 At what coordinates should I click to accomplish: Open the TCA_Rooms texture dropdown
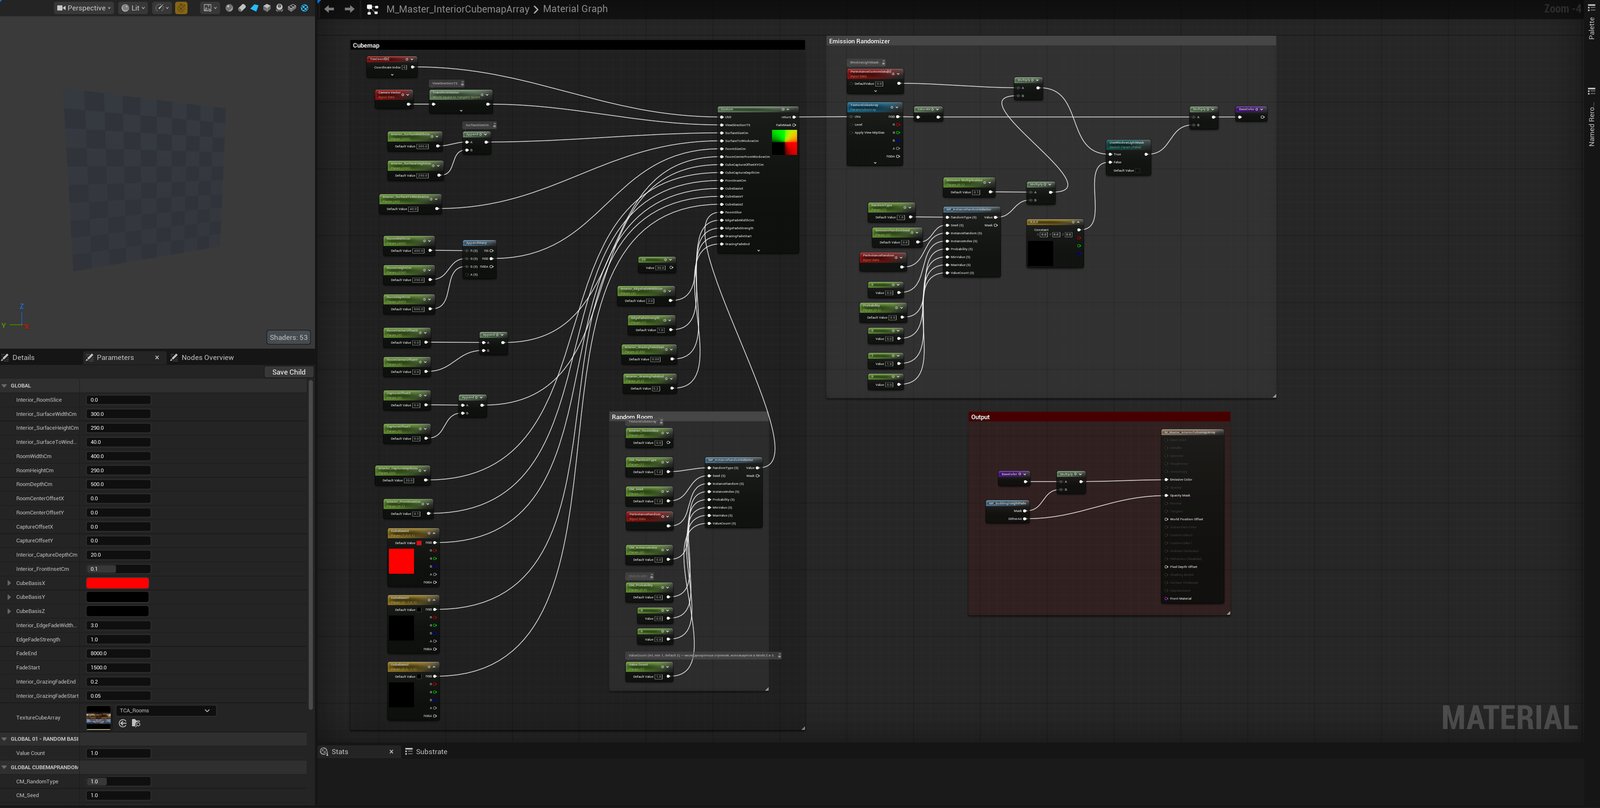click(x=165, y=711)
